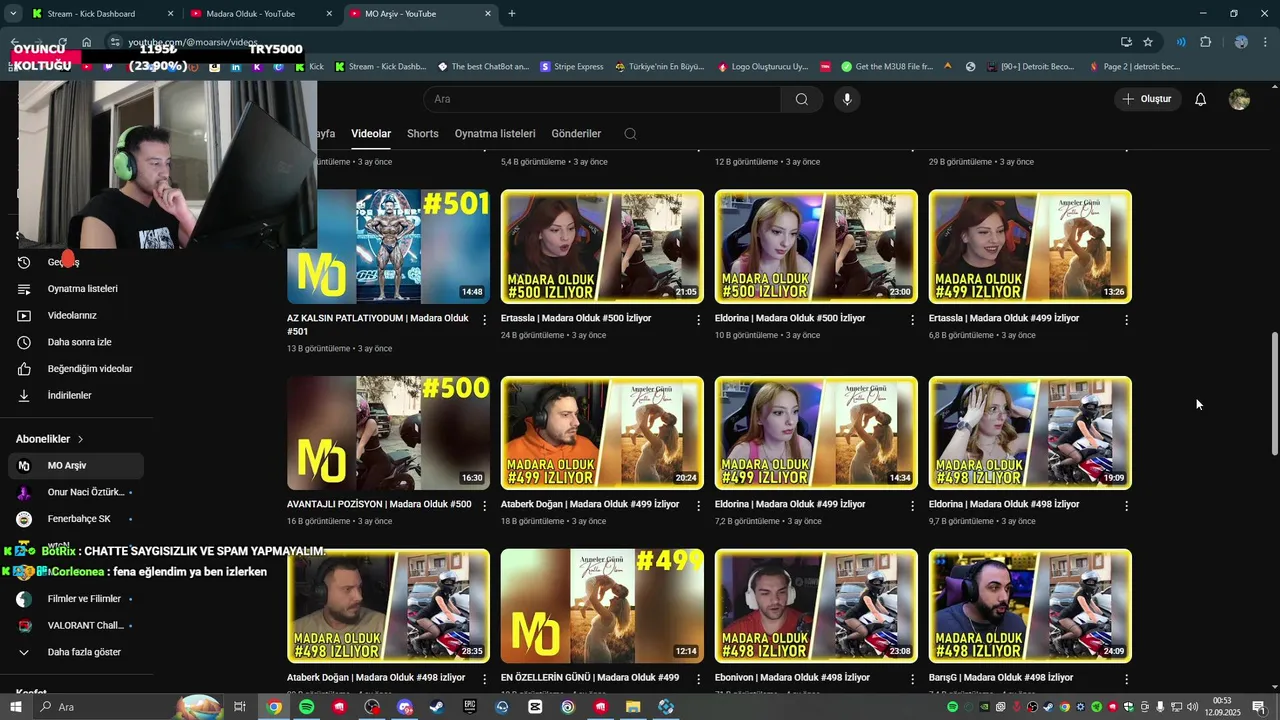Open Page 2 | detroit bookmark

click(x=1134, y=67)
